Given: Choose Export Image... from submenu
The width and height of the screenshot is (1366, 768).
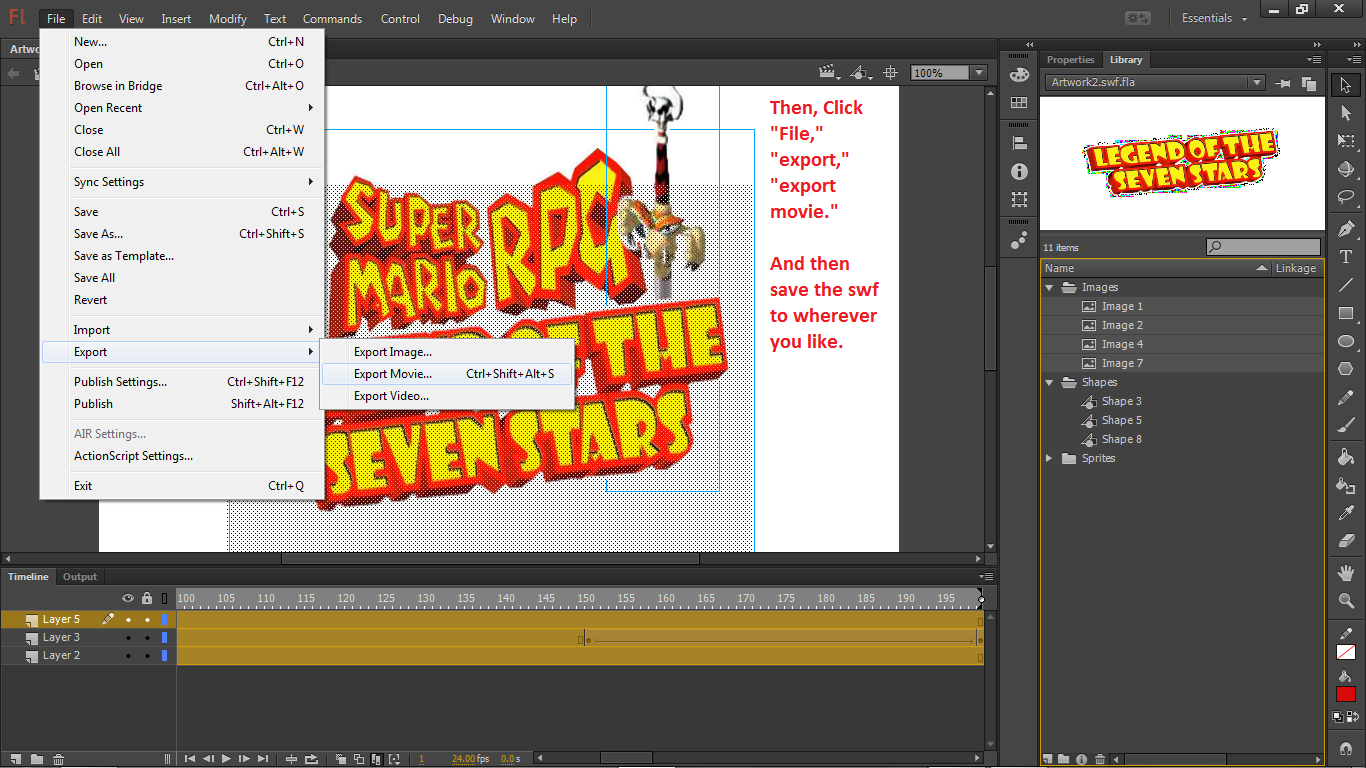Looking at the screenshot, I should (x=446, y=352).
